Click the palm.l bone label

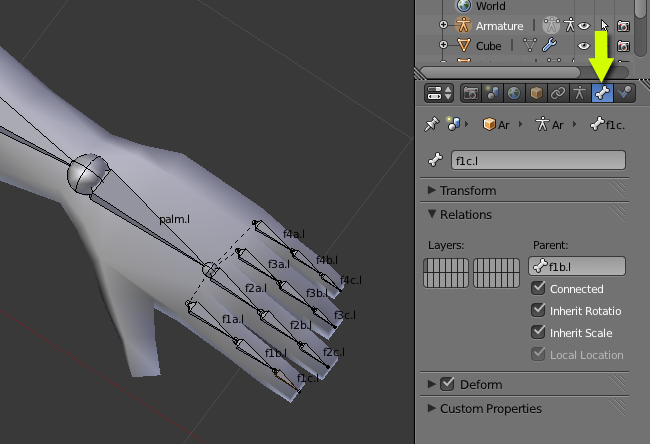click(175, 219)
